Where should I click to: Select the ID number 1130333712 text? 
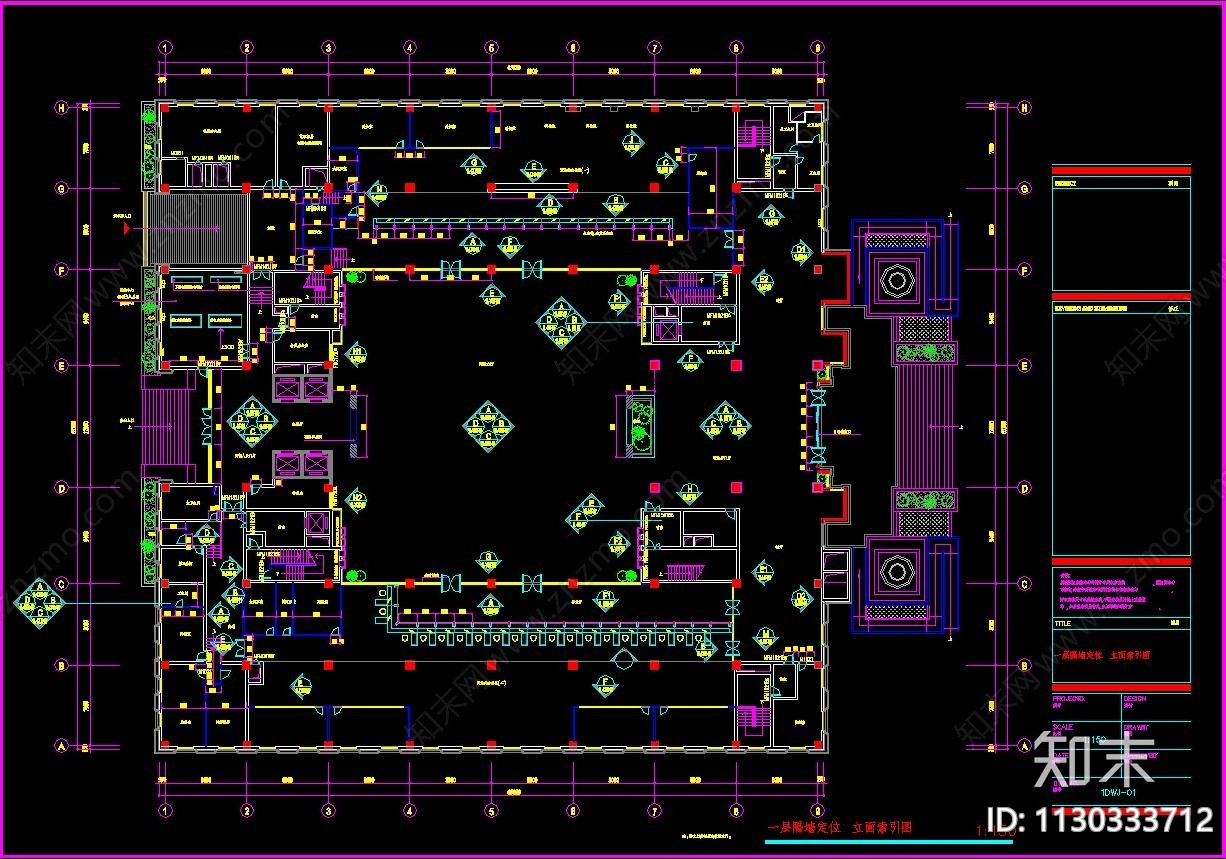pos(1100,821)
